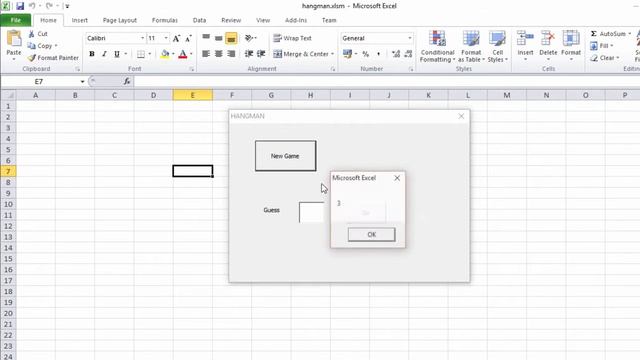
Task: Click New Game in HANGMAN form
Action: pos(285,156)
